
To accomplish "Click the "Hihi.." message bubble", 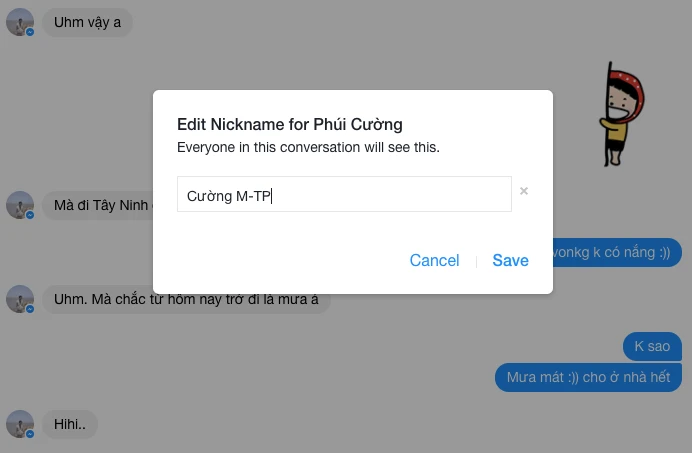I will pos(70,424).
